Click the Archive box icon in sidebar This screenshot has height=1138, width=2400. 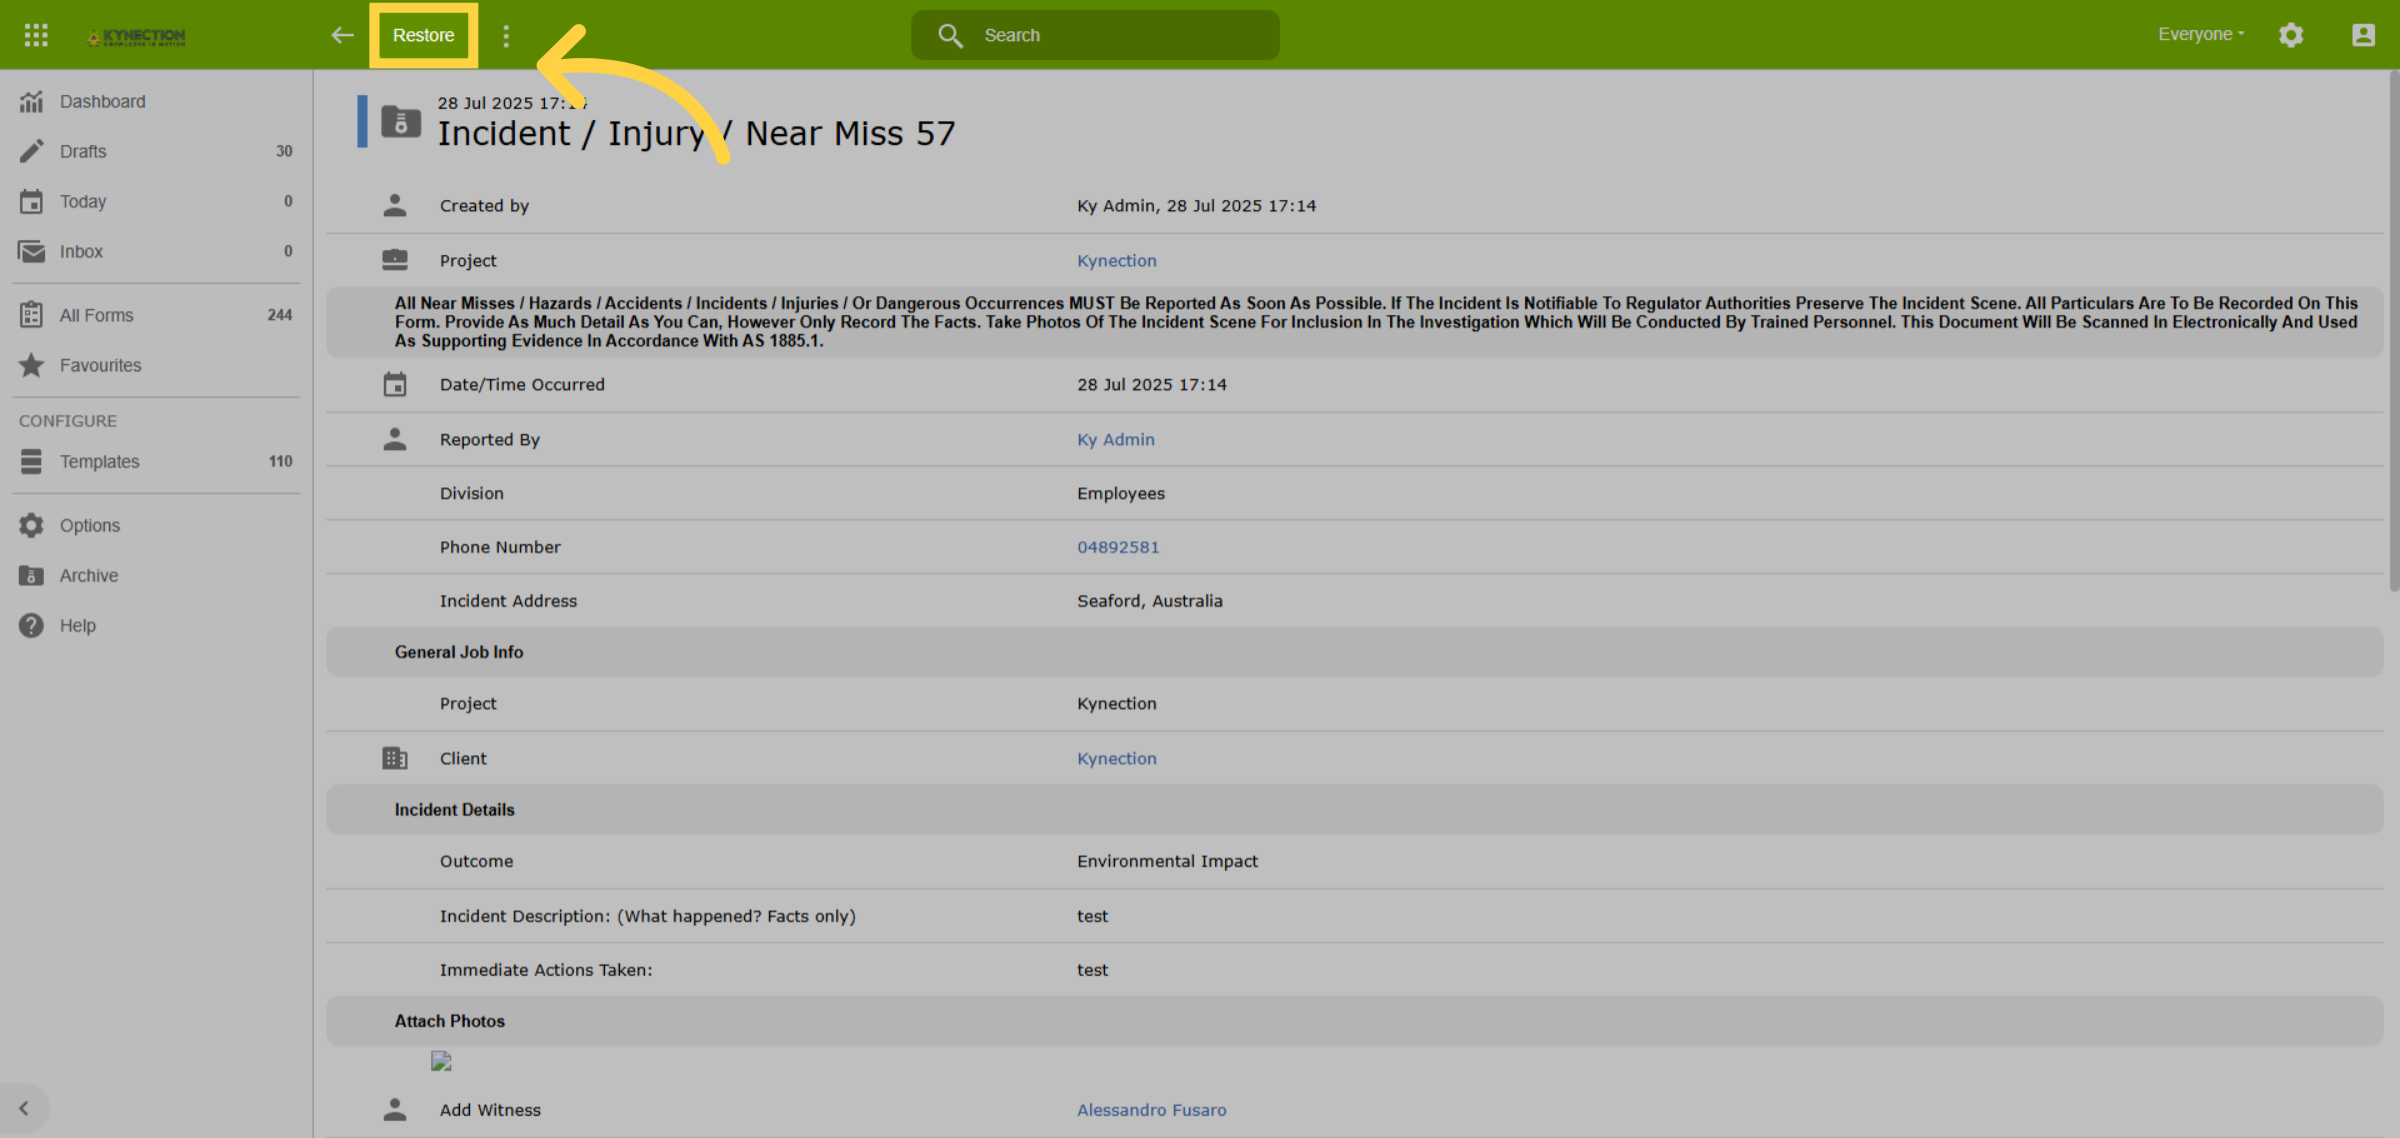(x=32, y=575)
